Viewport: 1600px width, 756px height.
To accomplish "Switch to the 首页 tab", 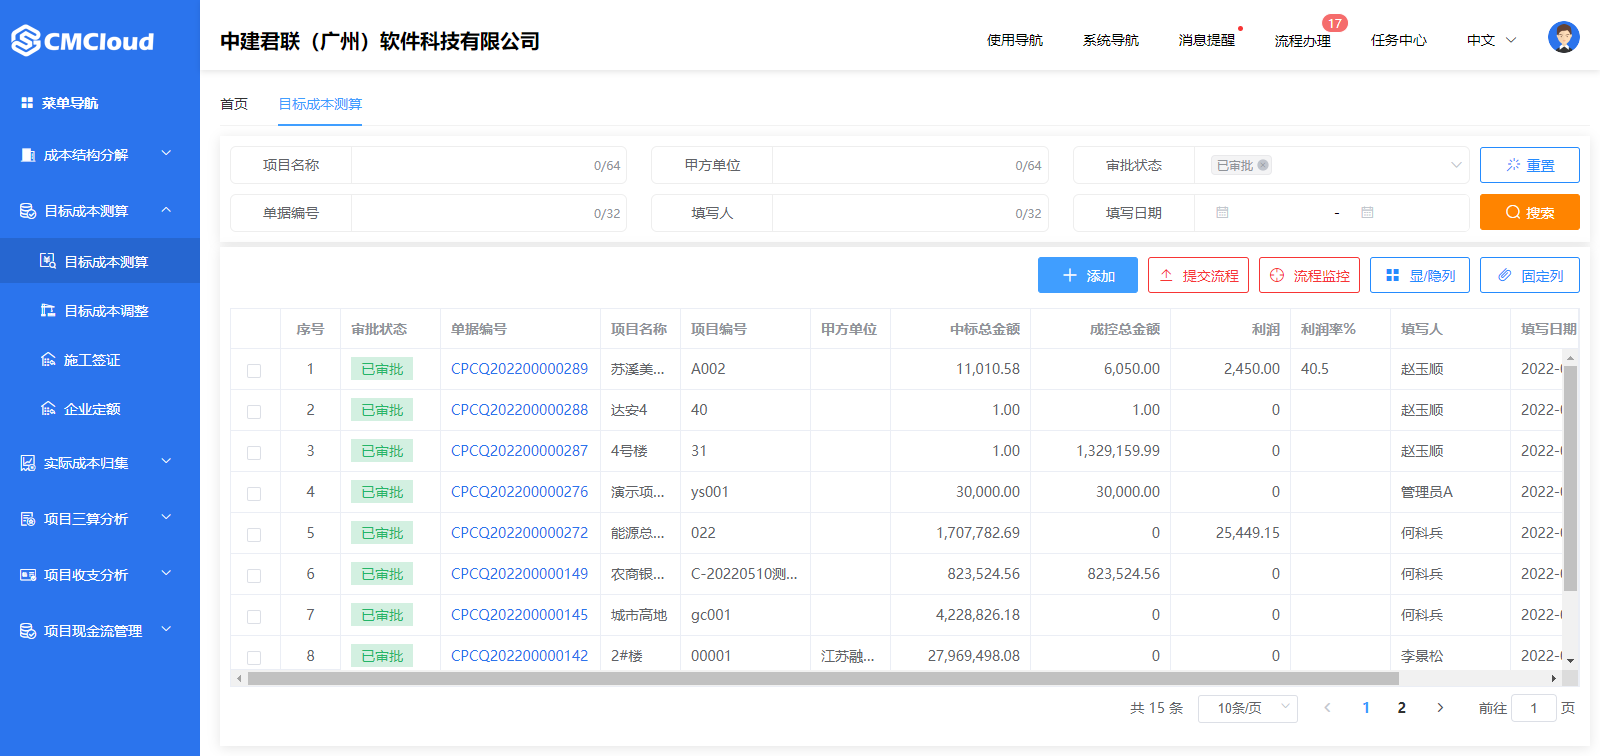I will pos(234,104).
